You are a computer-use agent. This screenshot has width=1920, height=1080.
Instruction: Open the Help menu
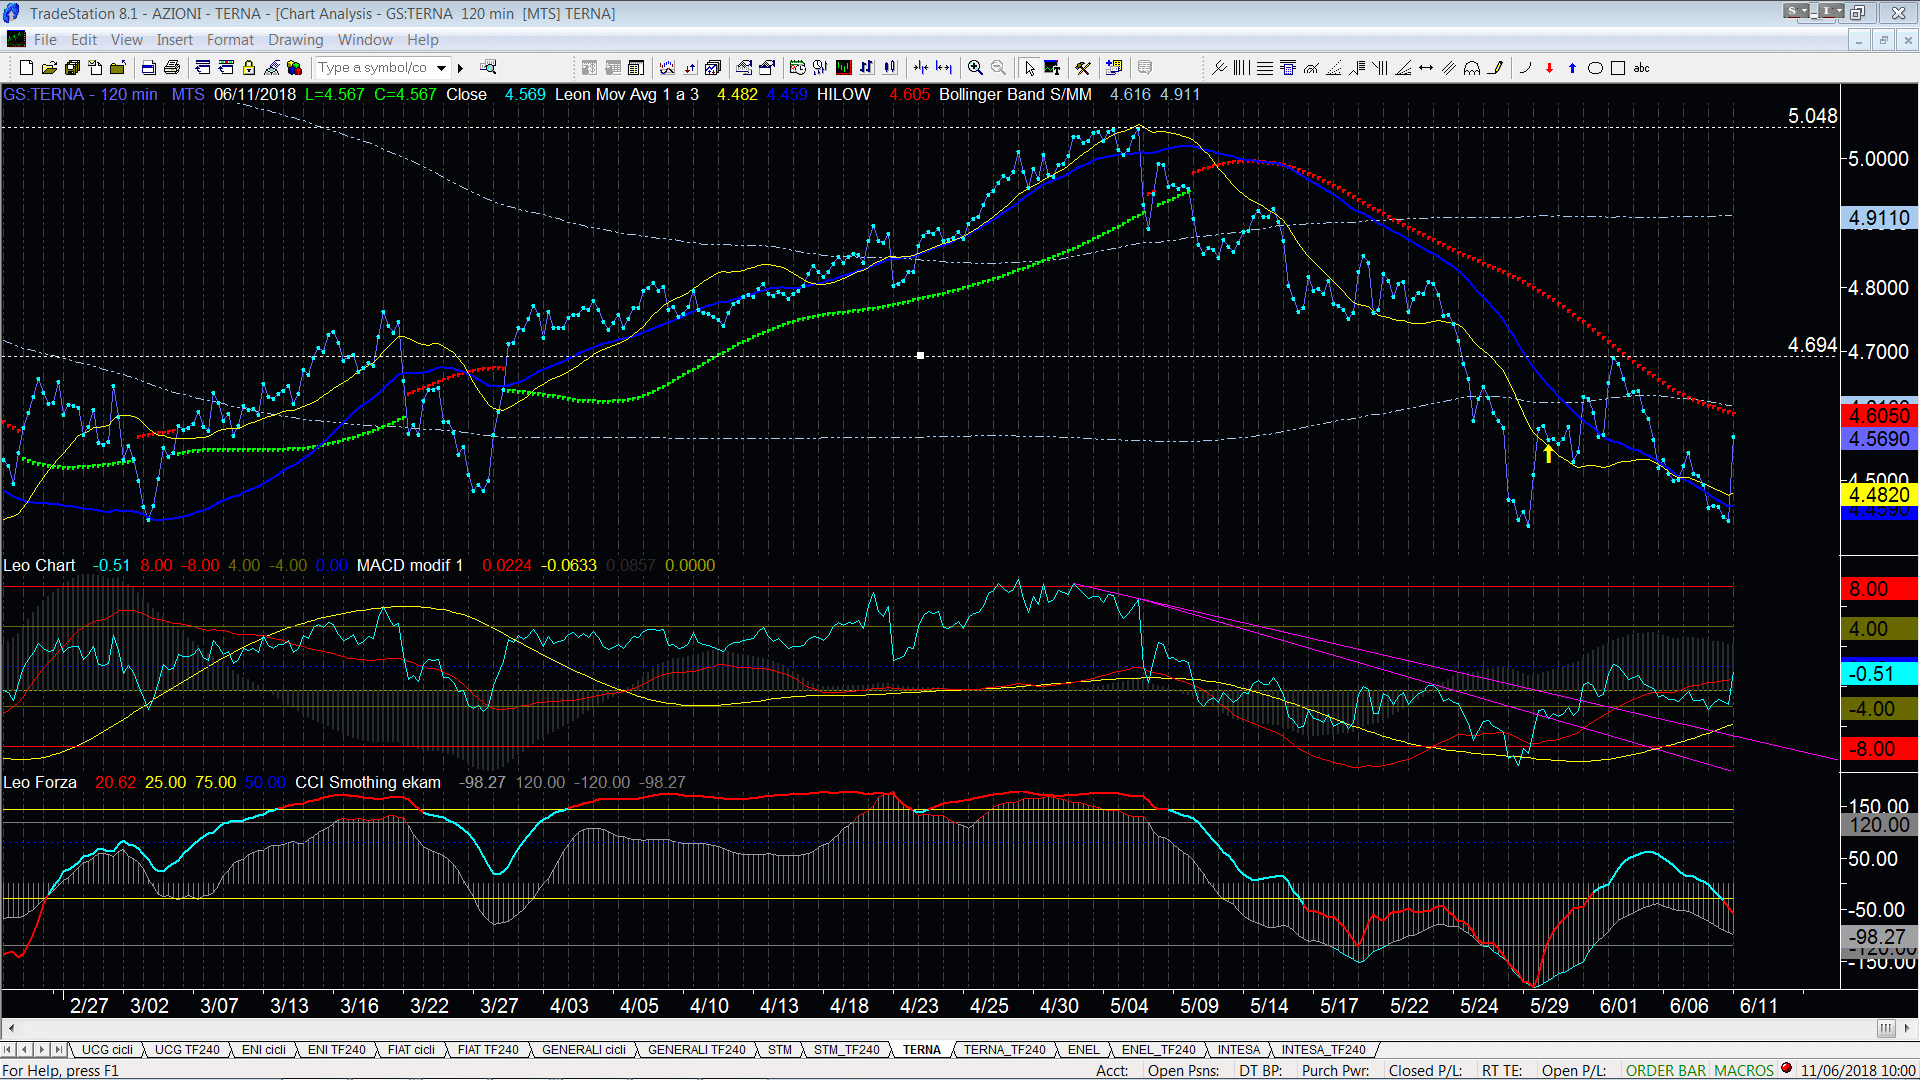coord(422,40)
